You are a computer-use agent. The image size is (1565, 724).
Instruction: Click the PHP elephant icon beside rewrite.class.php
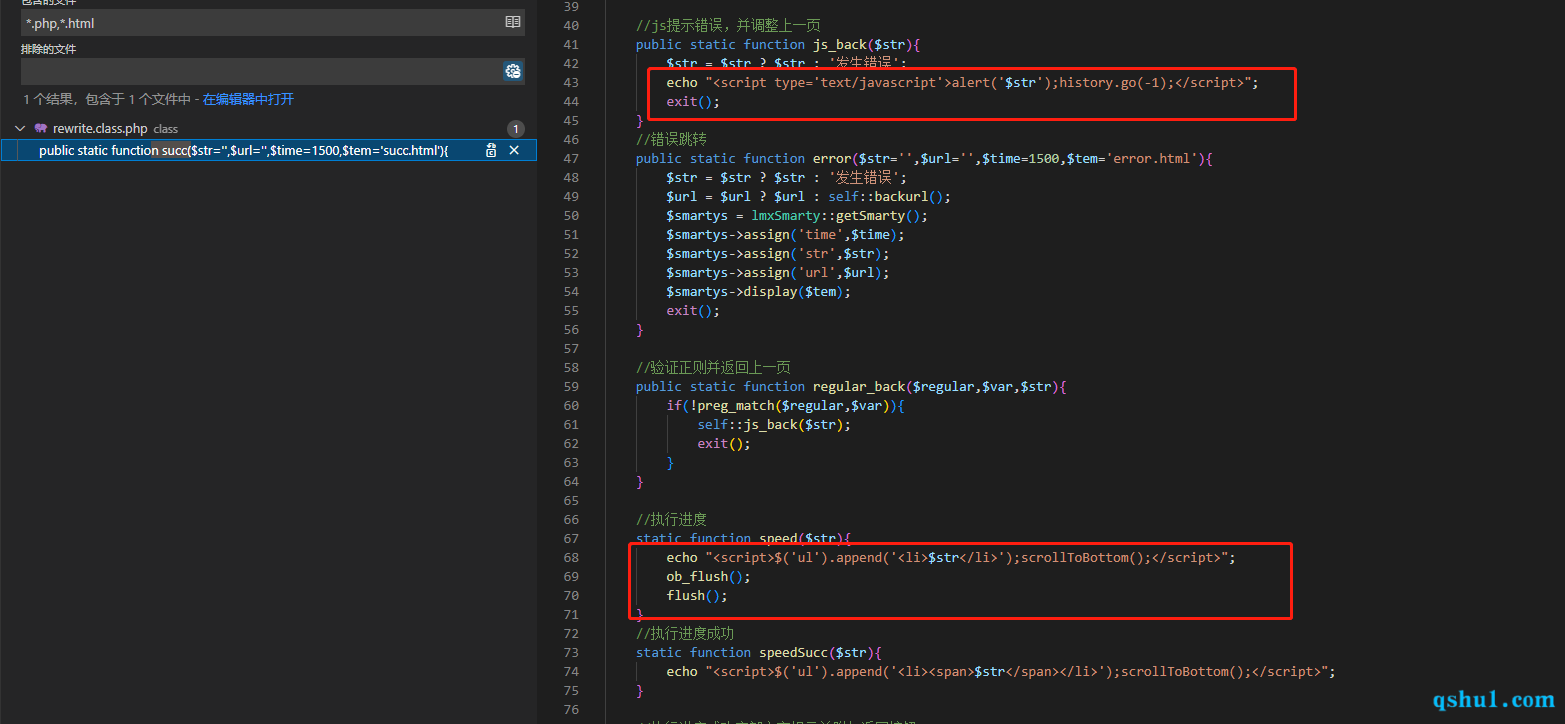pos(41,129)
